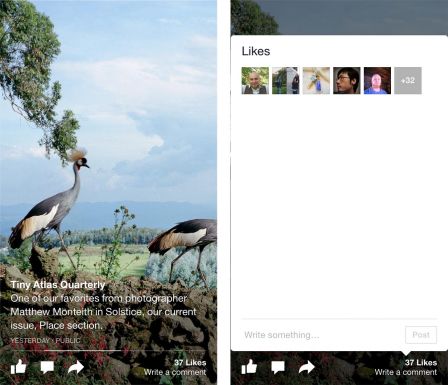Image resolution: width=448 pixels, height=385 pixels.
Task: Open fifth liker in blue shirt
Action: tap(377, 81)
